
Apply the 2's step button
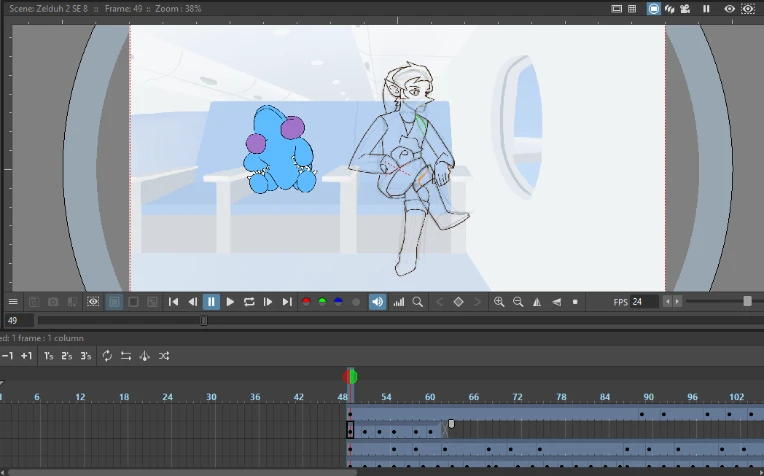(67, 356)
